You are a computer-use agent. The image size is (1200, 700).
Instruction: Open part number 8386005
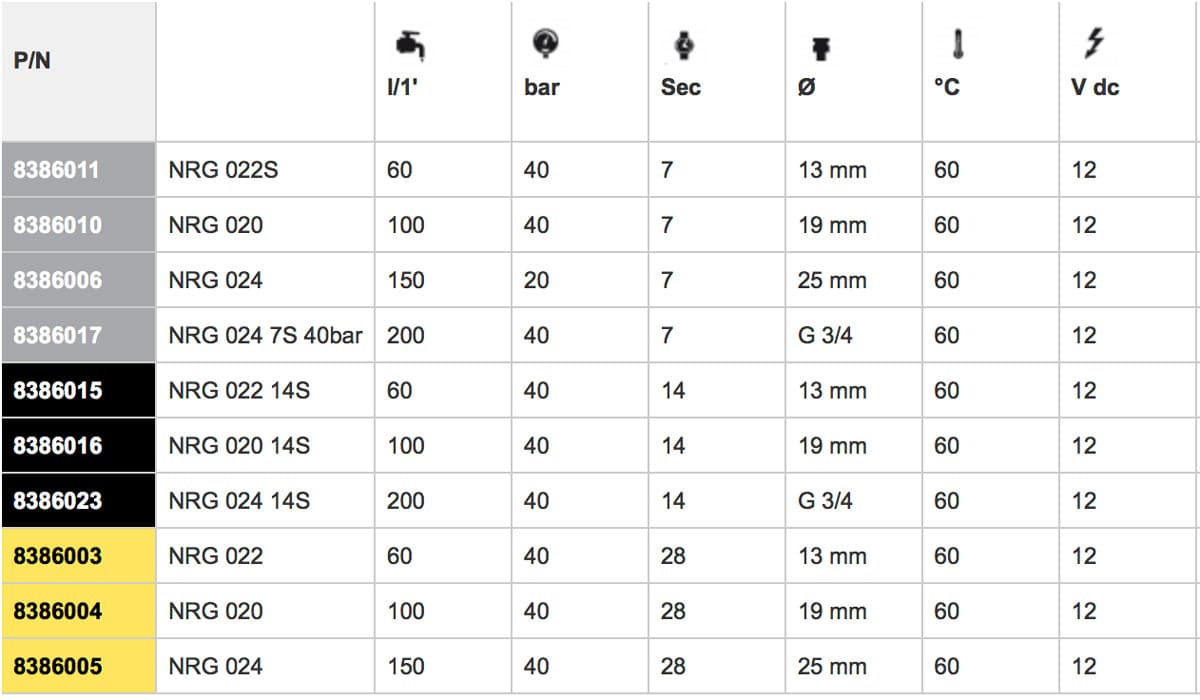pyautogui.click(x=57, y=666)
